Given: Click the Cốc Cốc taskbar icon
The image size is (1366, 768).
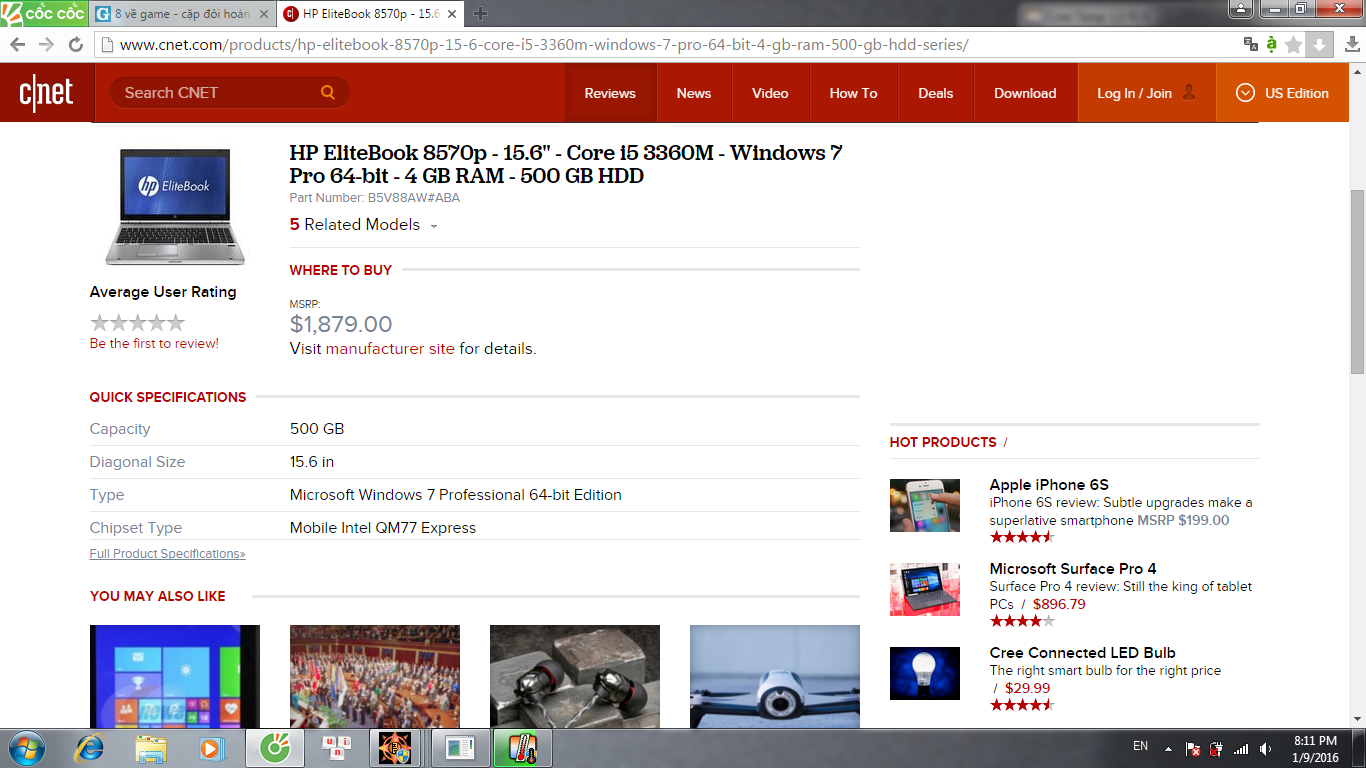Looking at the screenshot, I should 273,748.
